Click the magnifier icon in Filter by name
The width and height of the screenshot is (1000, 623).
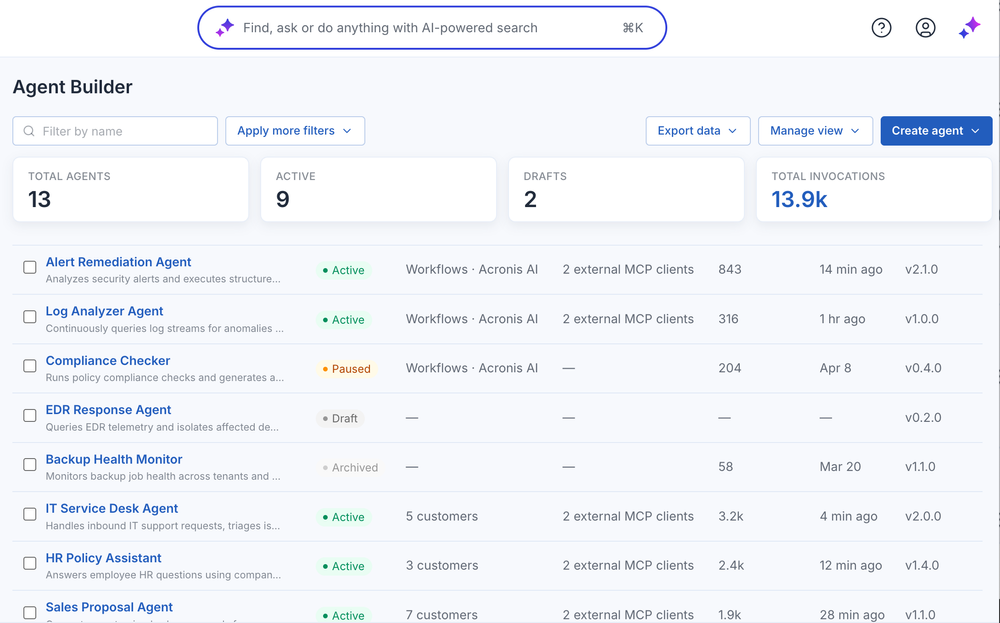(29, 131)
